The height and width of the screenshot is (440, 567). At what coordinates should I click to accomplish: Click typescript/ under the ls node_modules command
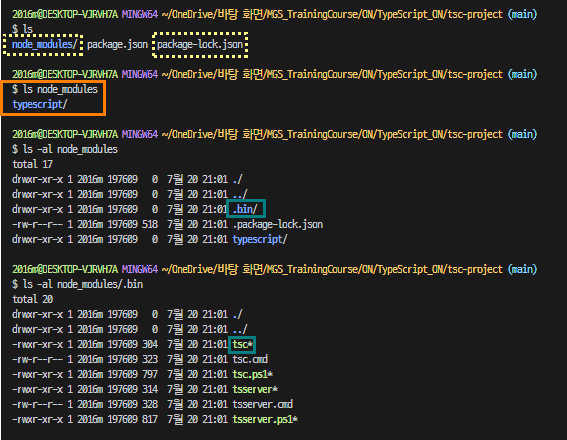(40, 104)
